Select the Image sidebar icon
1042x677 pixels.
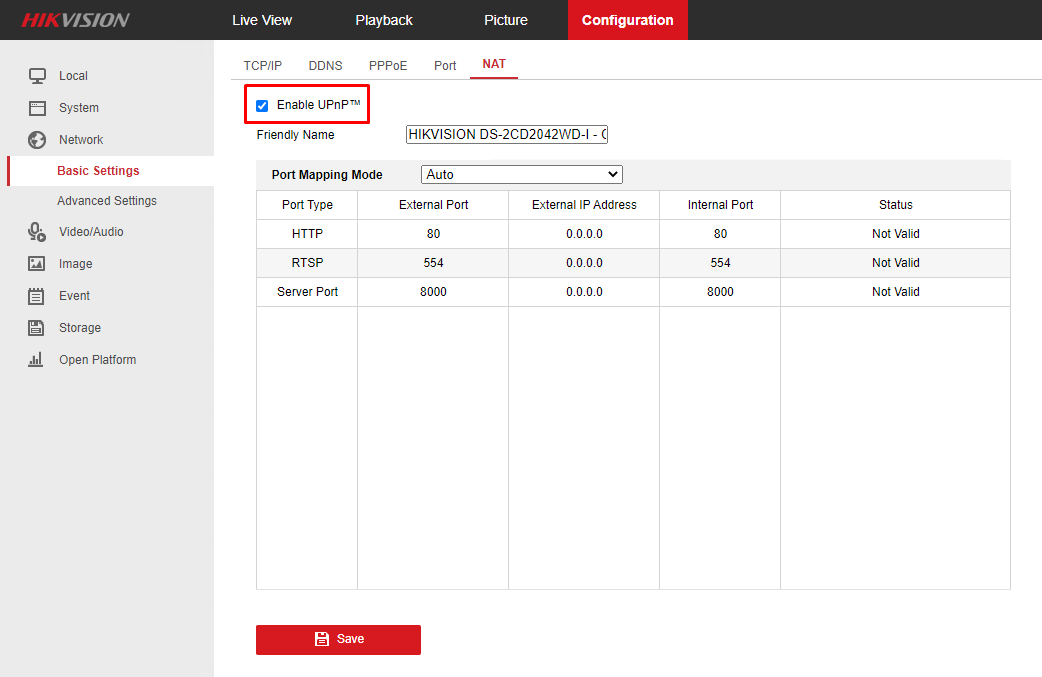coord(37,263)
